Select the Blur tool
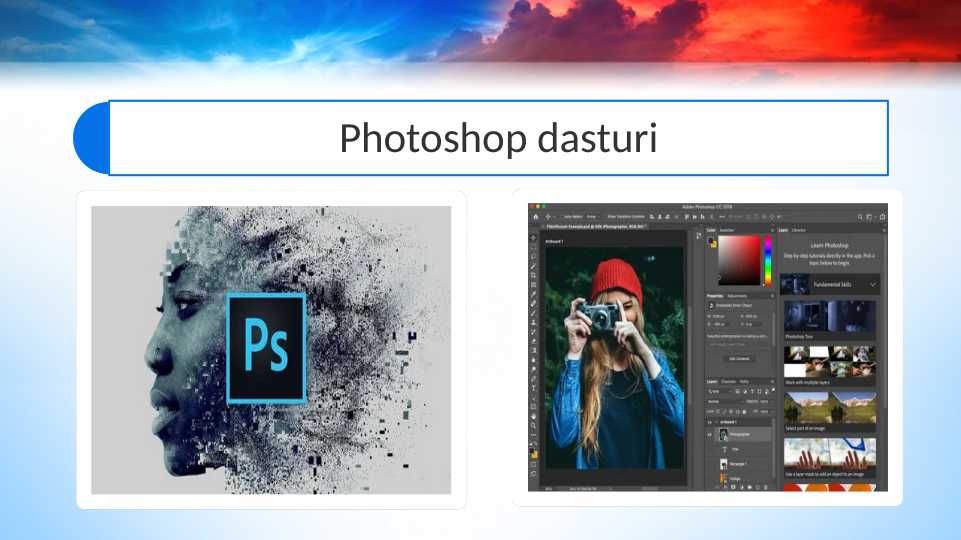The height and width of the screenshot is (540, 961). click(x=533, y=359)
